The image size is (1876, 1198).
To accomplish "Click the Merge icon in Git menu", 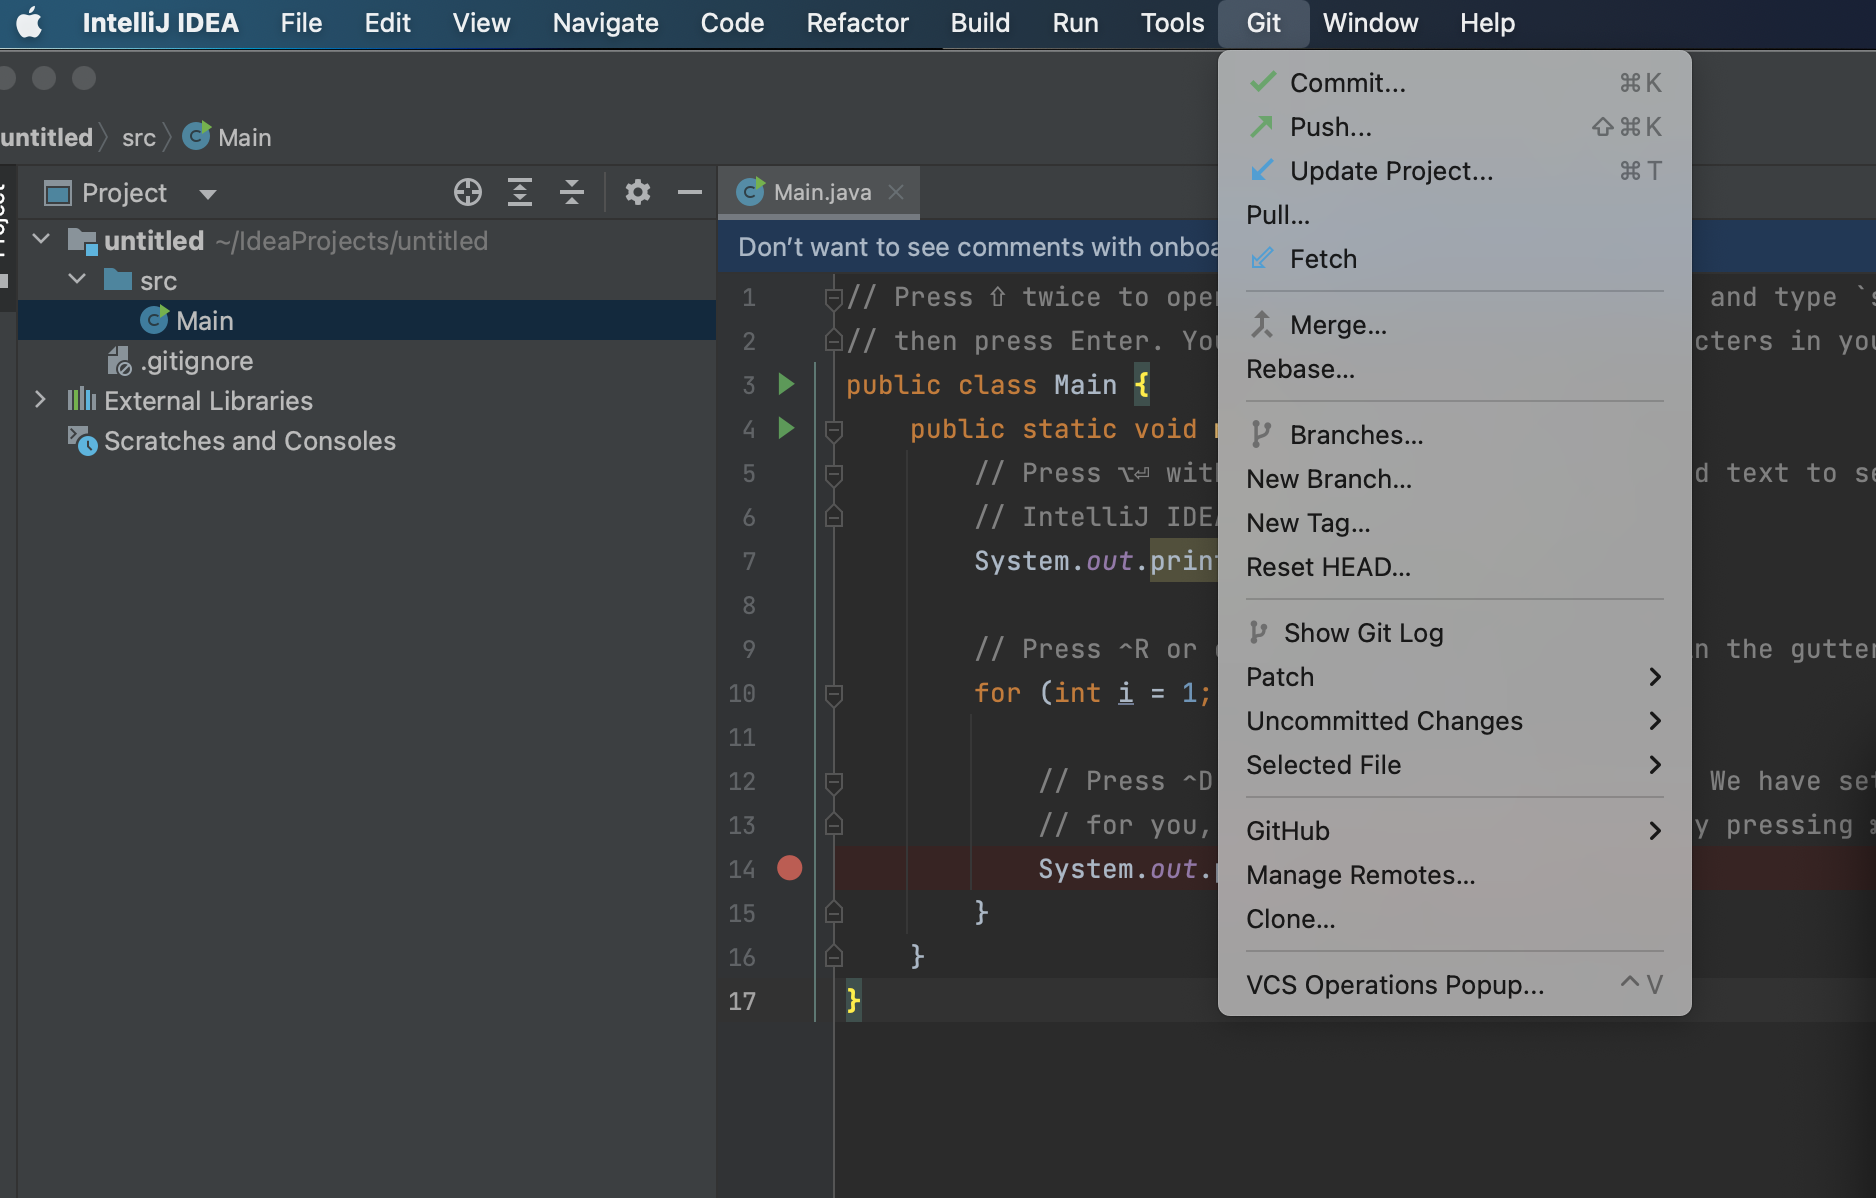I will (x=1262, y=324).
